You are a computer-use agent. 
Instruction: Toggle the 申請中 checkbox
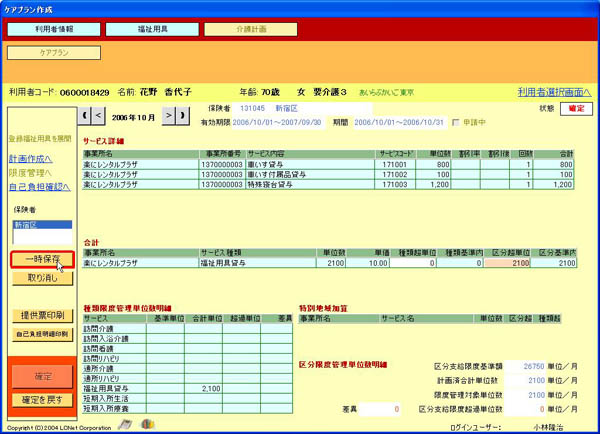coord(455,122)
